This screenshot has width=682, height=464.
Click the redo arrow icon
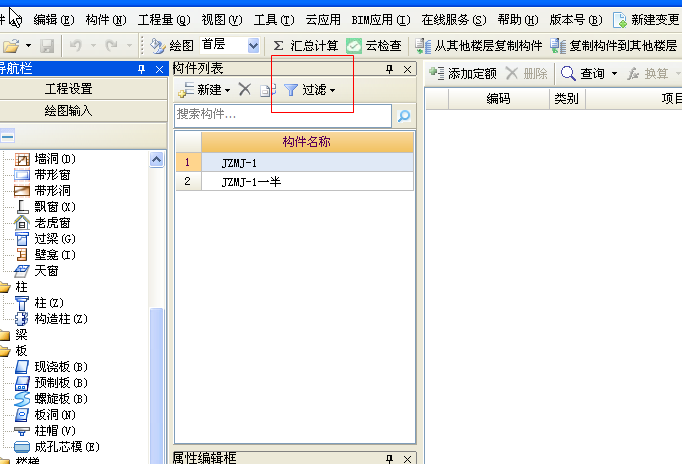111,45
